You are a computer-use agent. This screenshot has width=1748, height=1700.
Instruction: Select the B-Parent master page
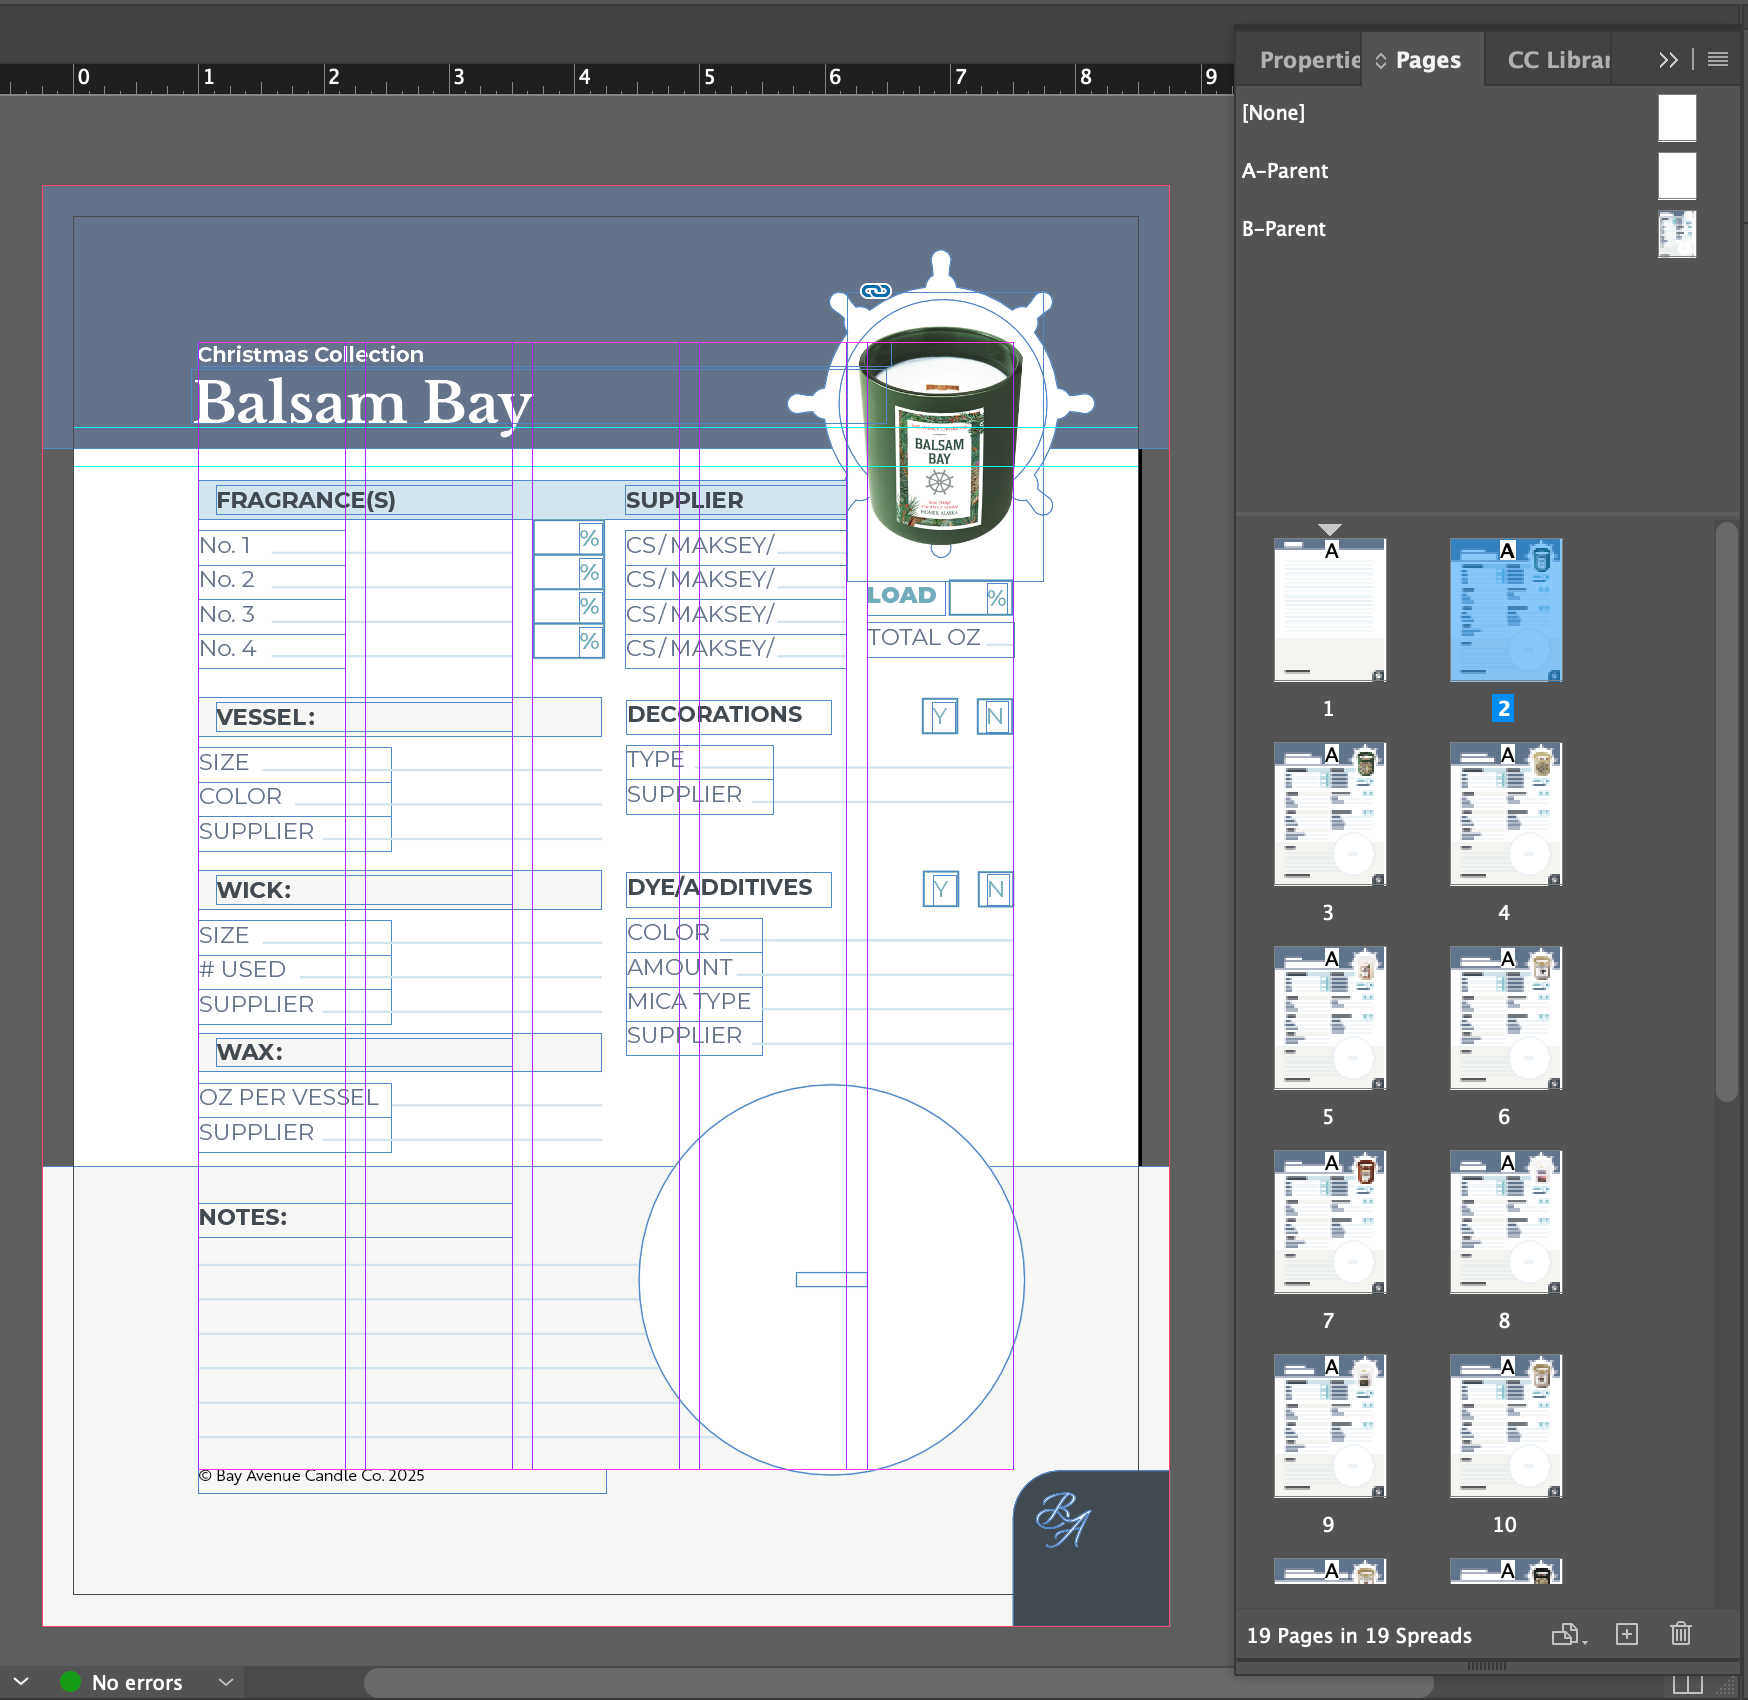point(1285,229)
